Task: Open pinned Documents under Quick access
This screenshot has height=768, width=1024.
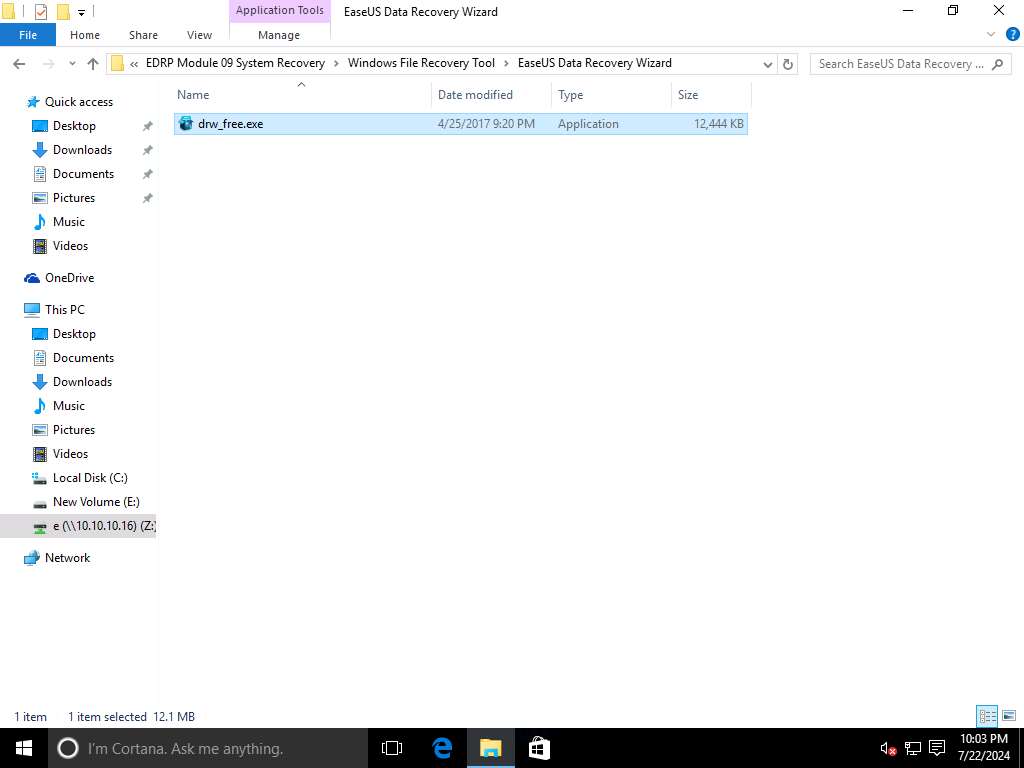Action: [83, 174]
